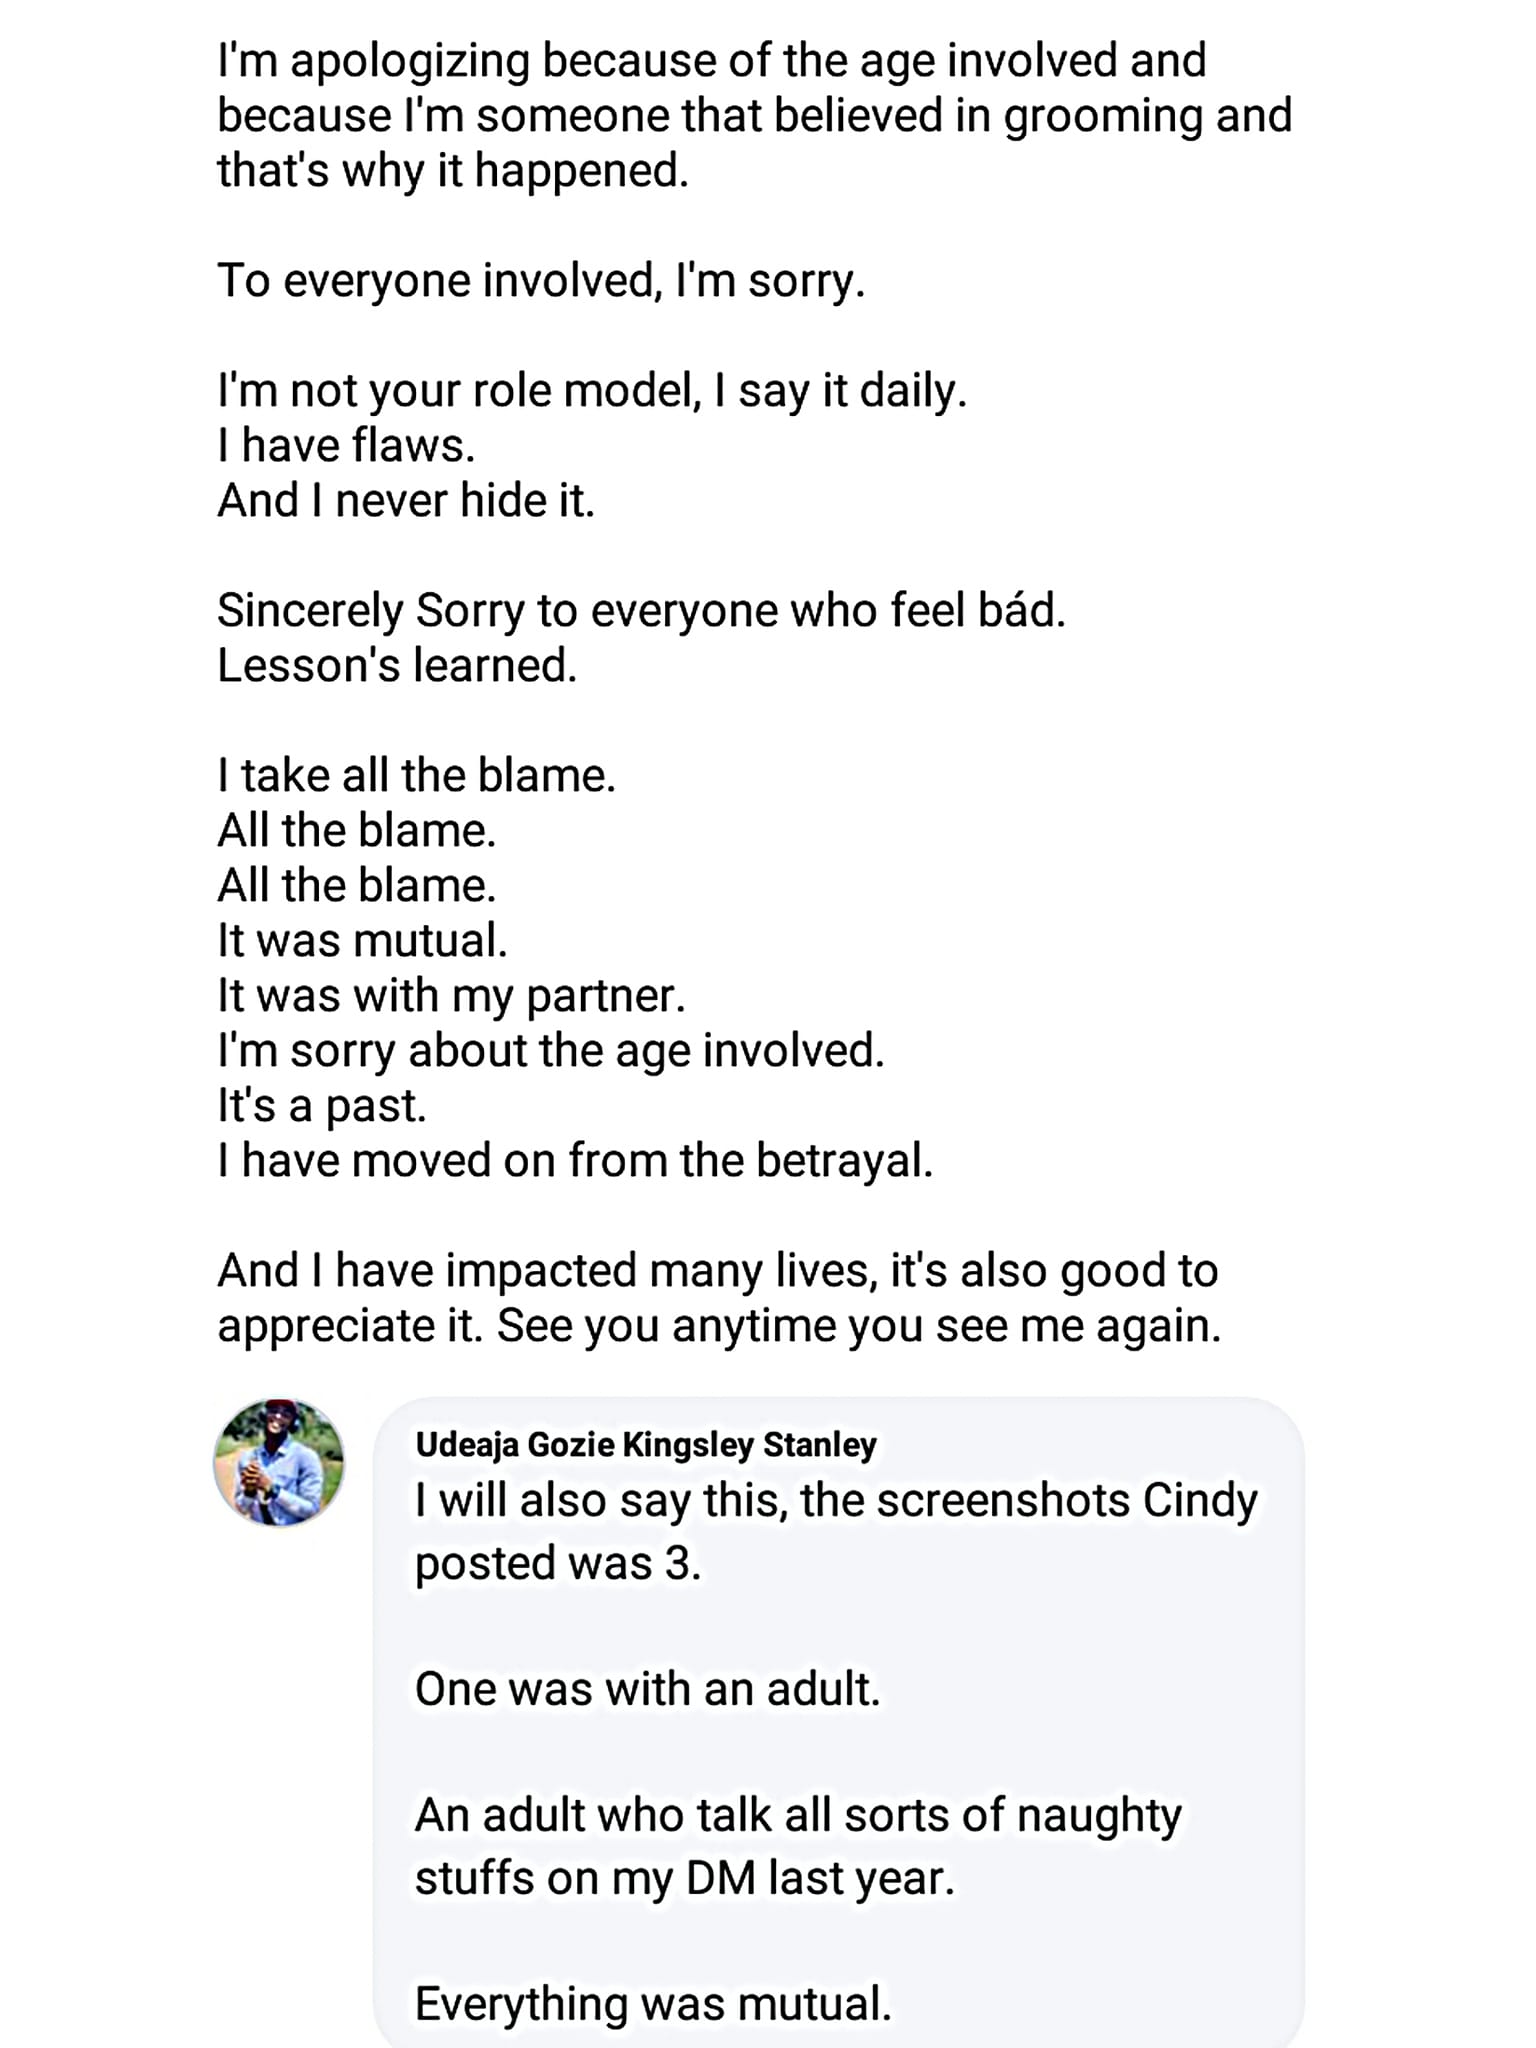This screenshot has height=2048, width=1536.
Task: Click the "I take all the blame" line
Action: [416, 776]
